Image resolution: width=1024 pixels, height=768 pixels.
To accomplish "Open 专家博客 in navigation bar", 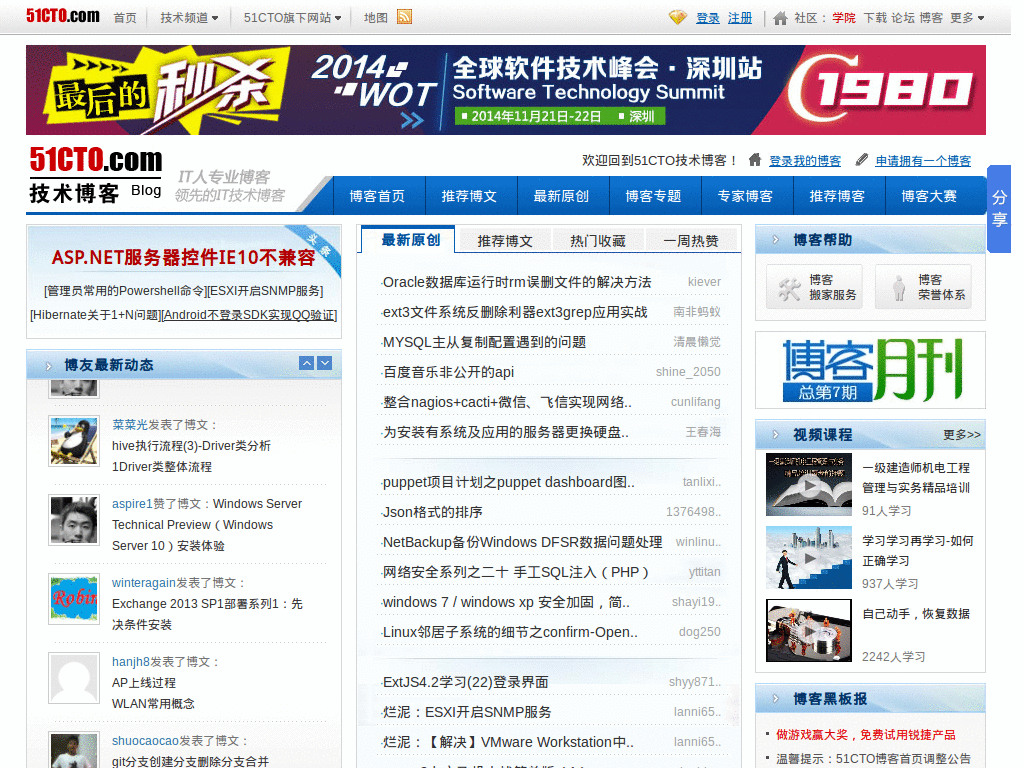I will (745, 196).
